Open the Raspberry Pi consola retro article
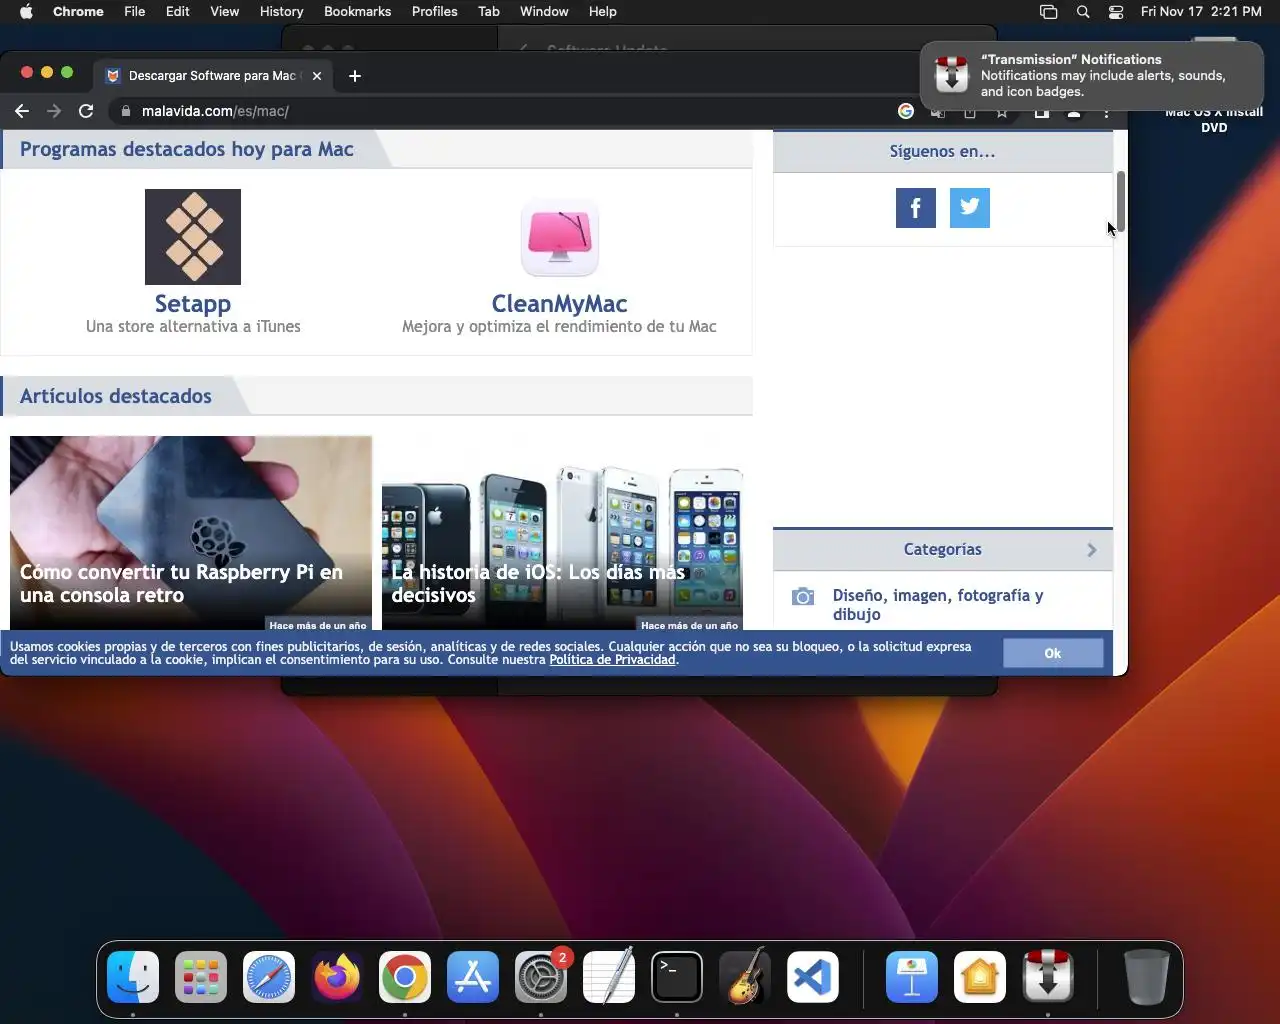The image size is (1280, 1024). point(191,533)
